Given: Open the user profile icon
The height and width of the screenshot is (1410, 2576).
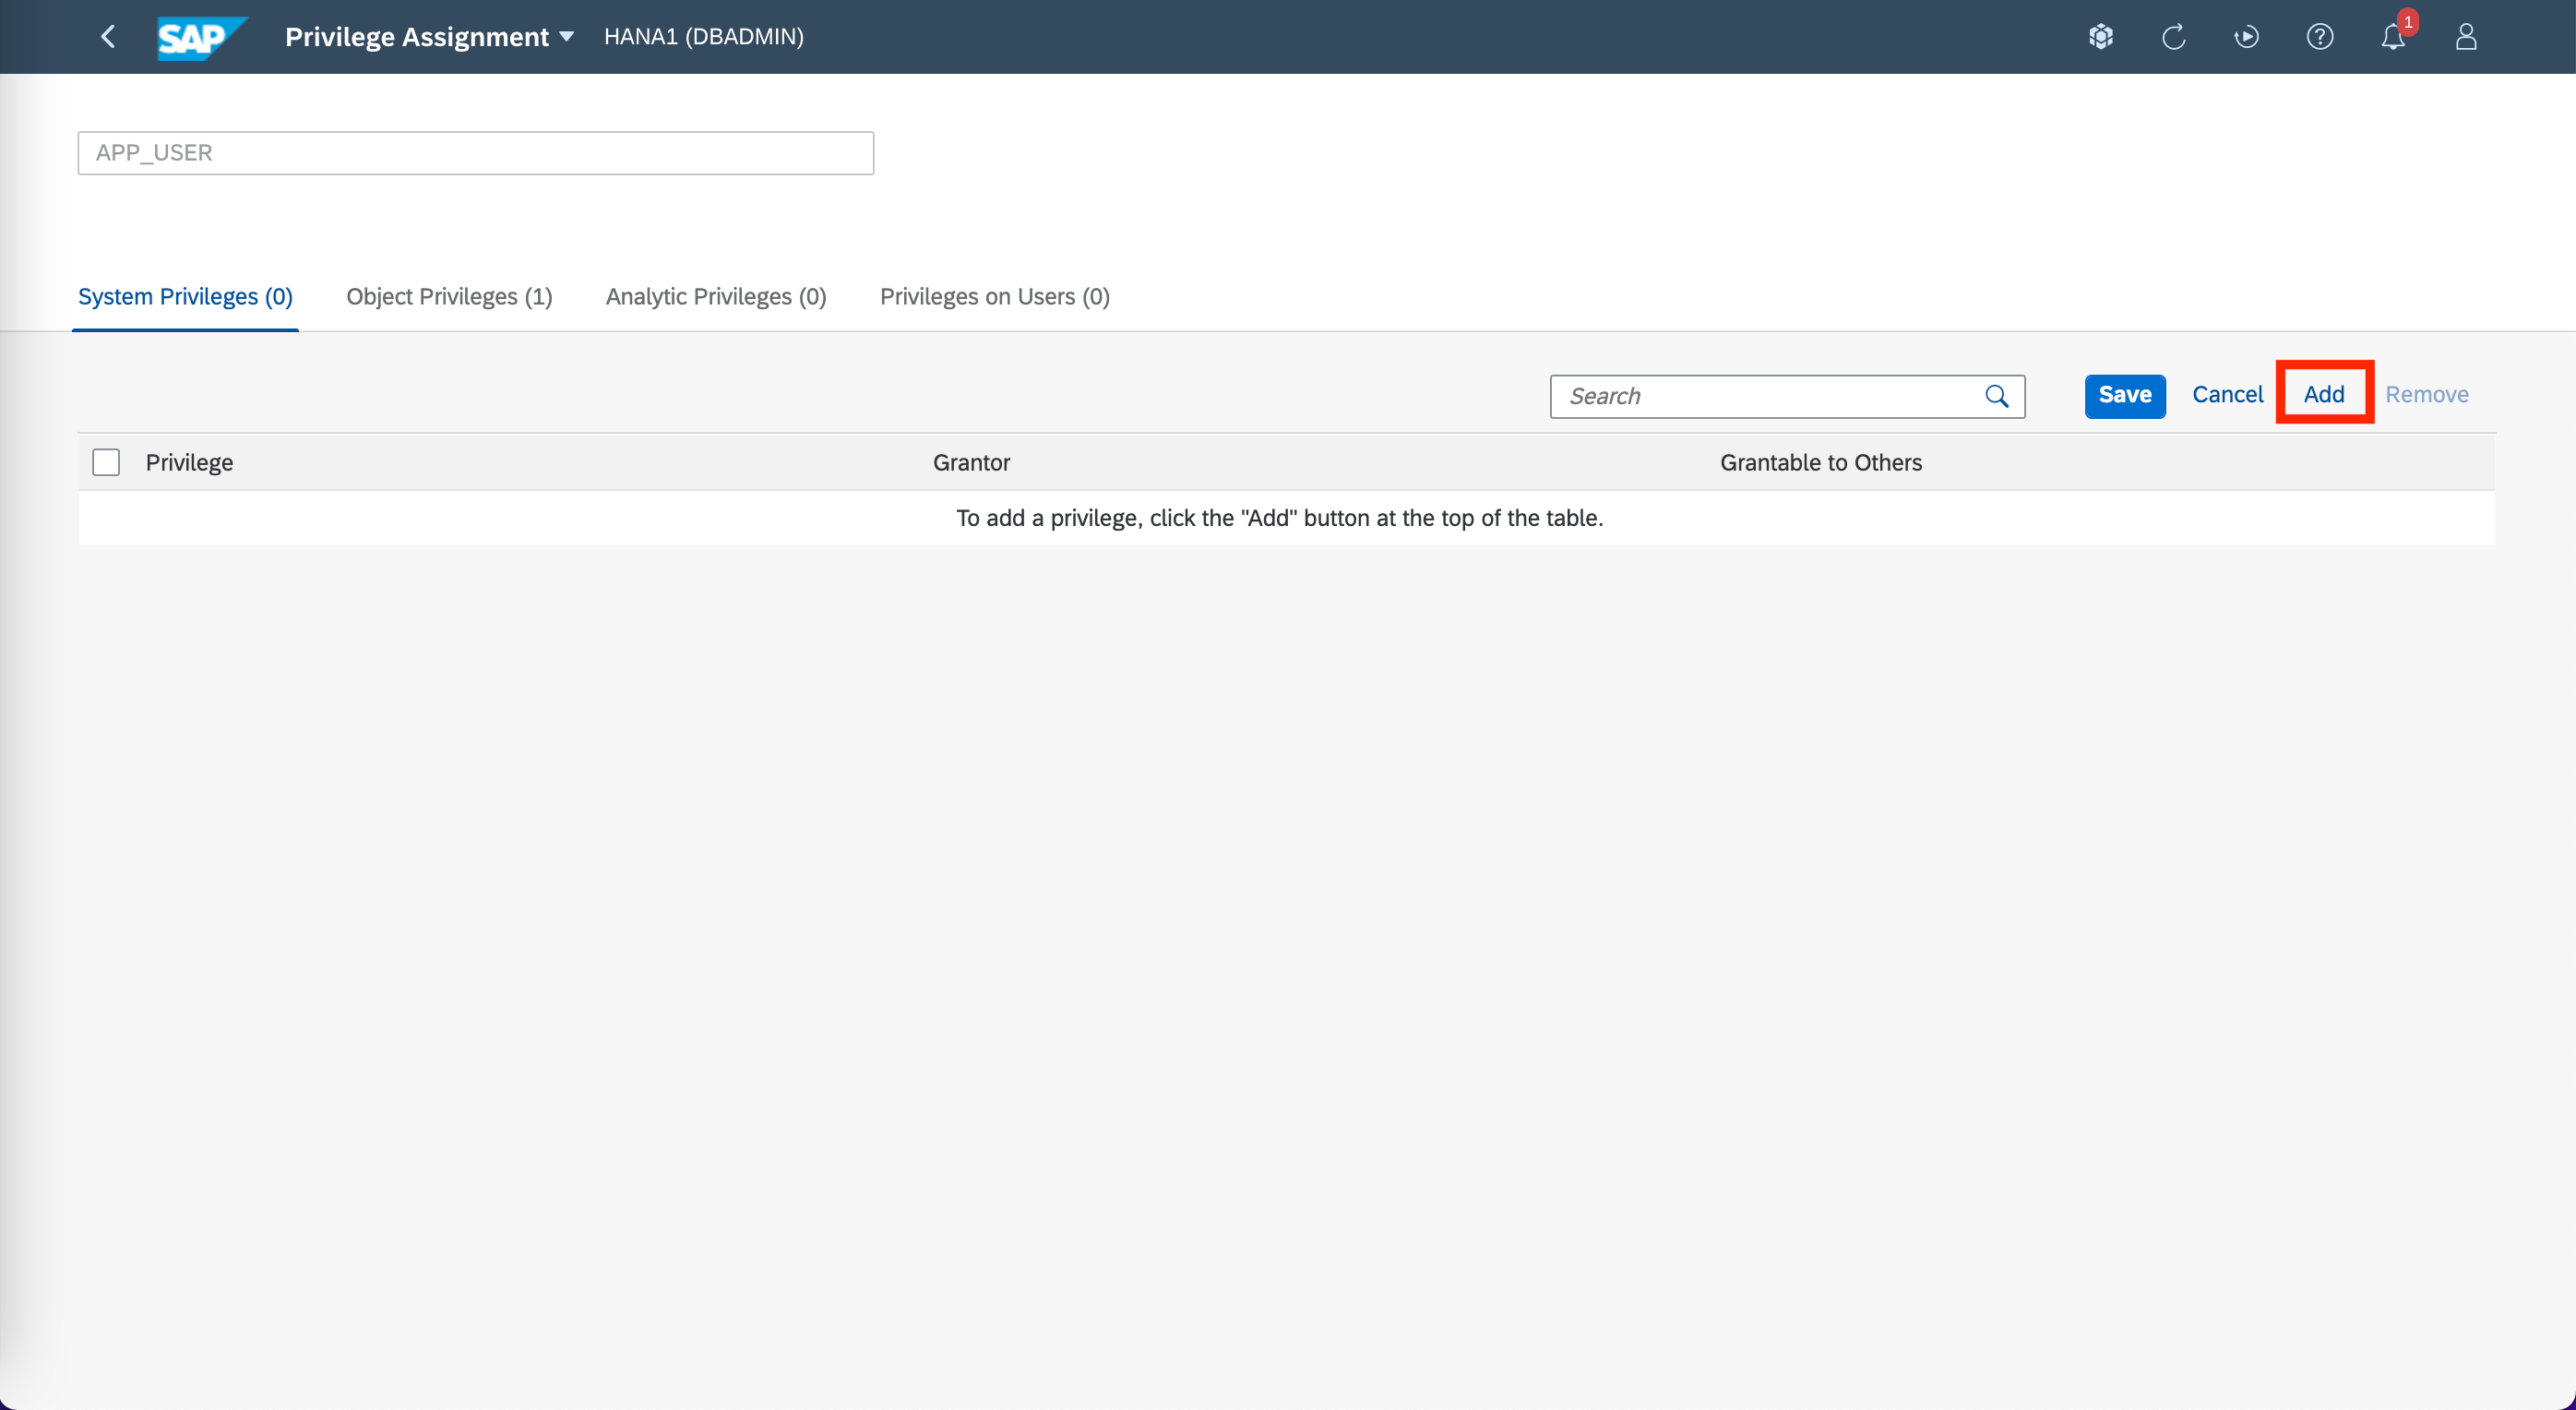Looking at the screenshot, I should 2465,37.
